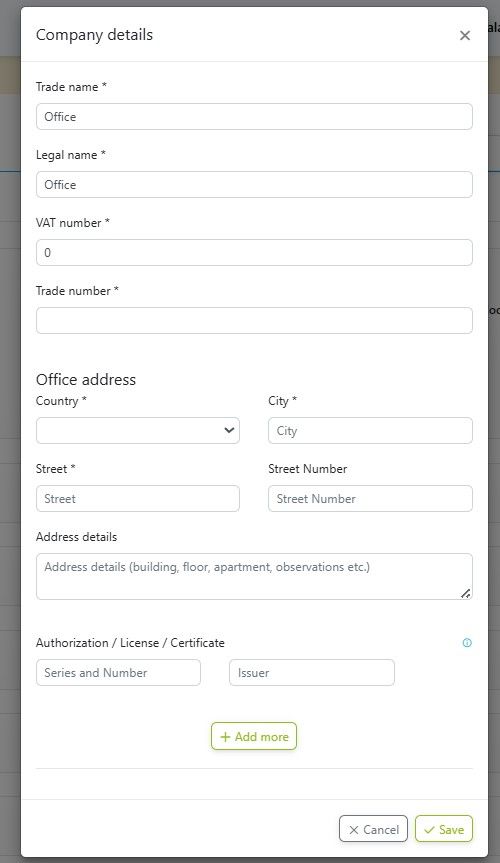The width and height of the screenshot is (500, 863).
Task: Click the Issuer input field
Action: pyautogui.click(x=312, y=673)
